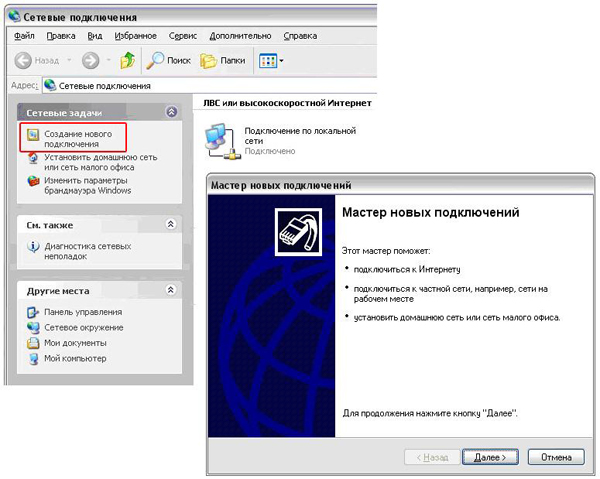600x479 pixels.
Task: Open forward button history dropdown arrow
Action: click(x=109, y=60)
